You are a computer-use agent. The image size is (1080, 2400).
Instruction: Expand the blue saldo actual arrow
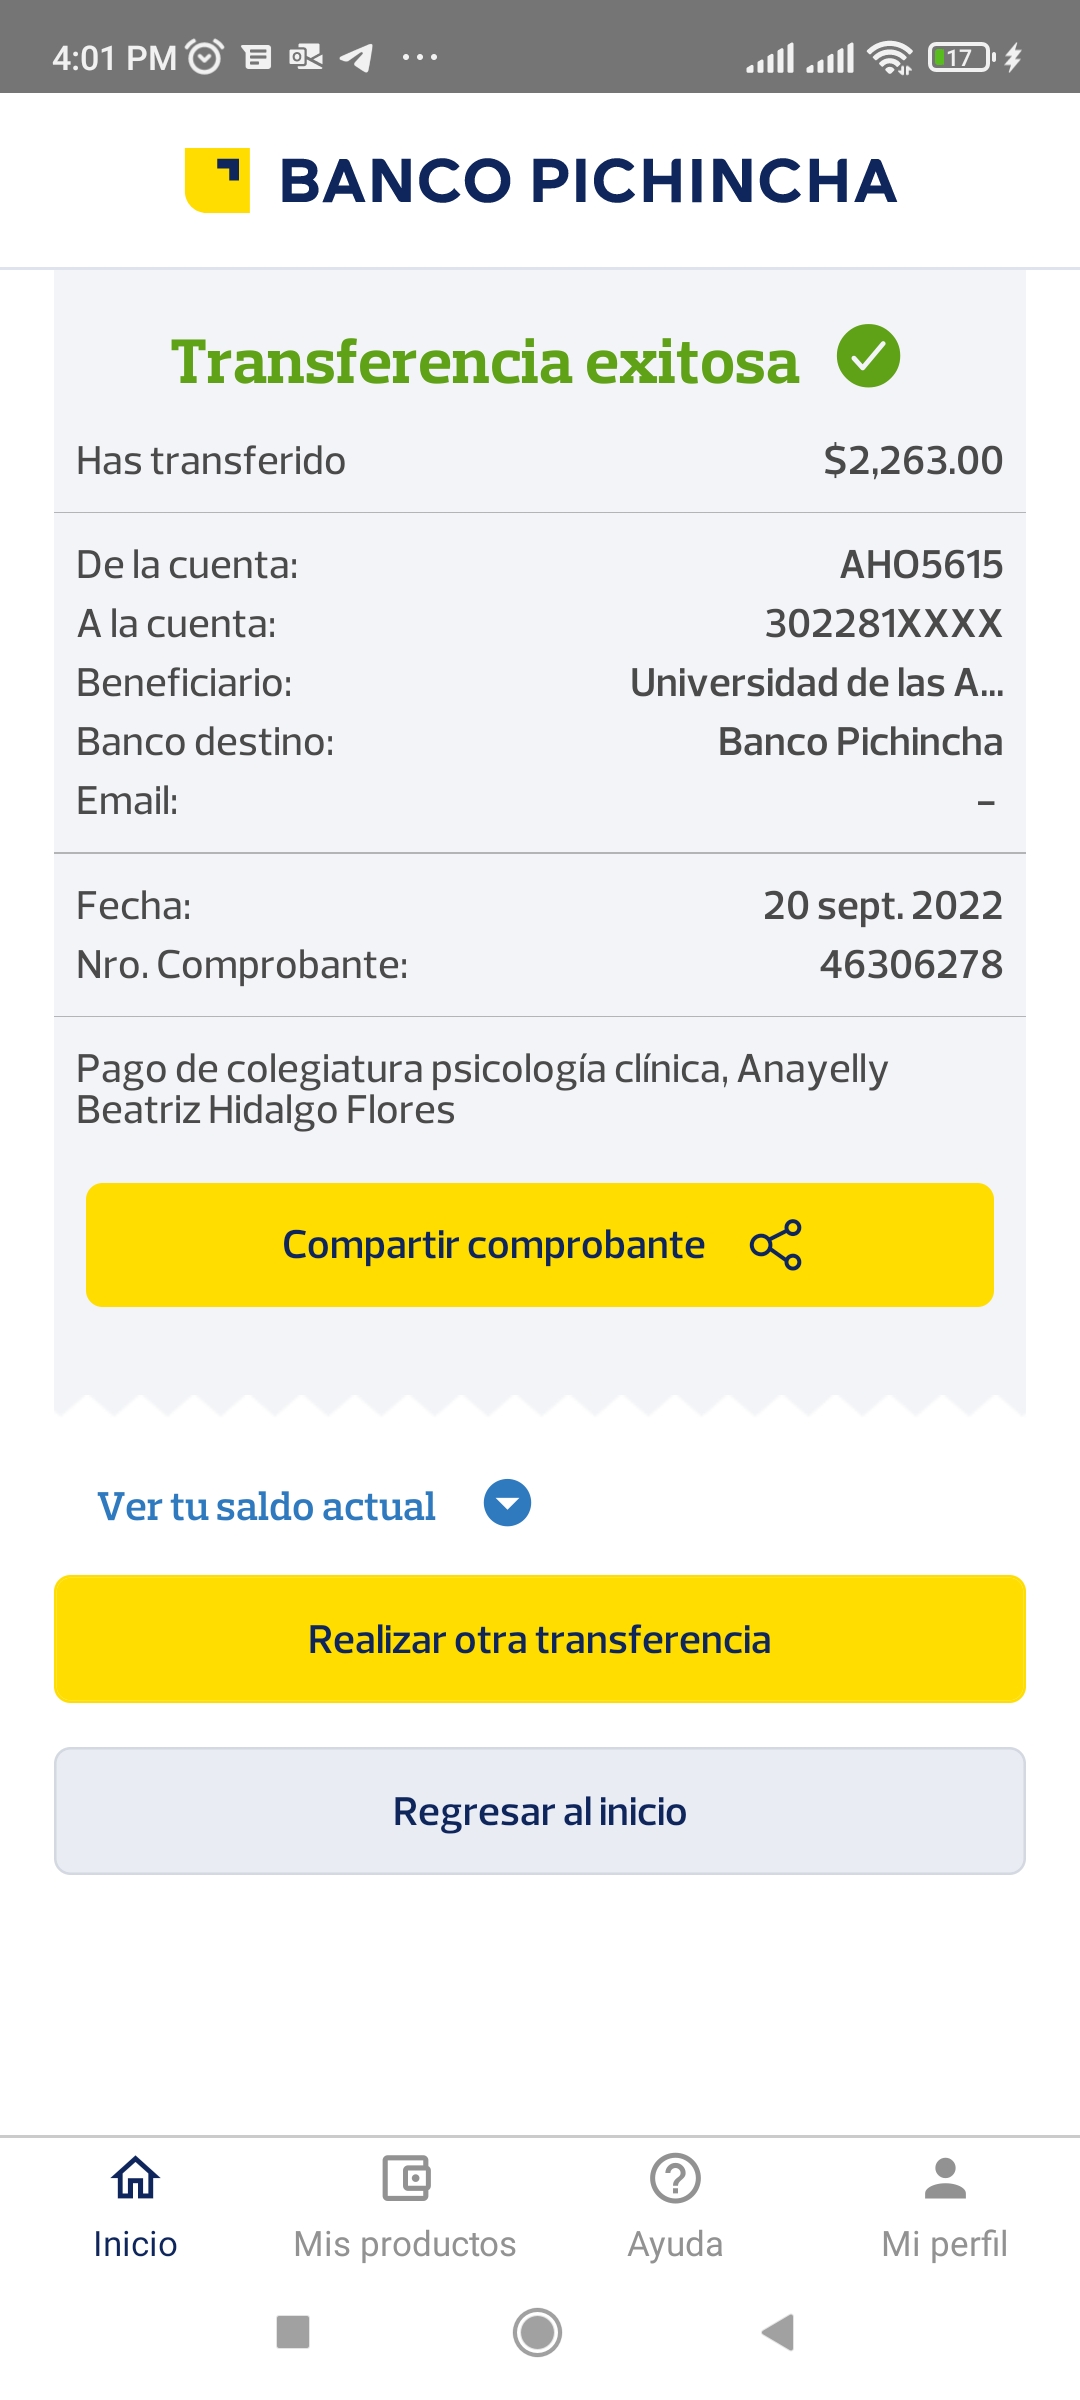[507, 1503]
